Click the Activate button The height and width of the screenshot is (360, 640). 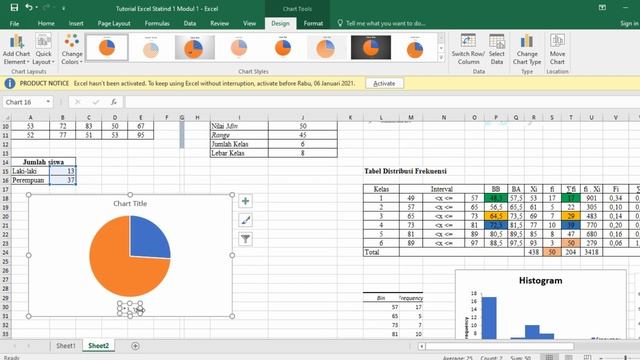coord(384,83)
